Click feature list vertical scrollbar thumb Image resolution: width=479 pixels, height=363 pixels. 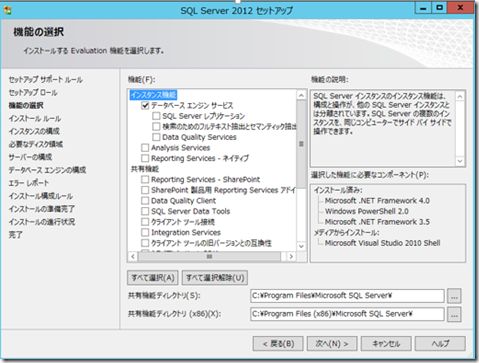(x=301, y=144)
